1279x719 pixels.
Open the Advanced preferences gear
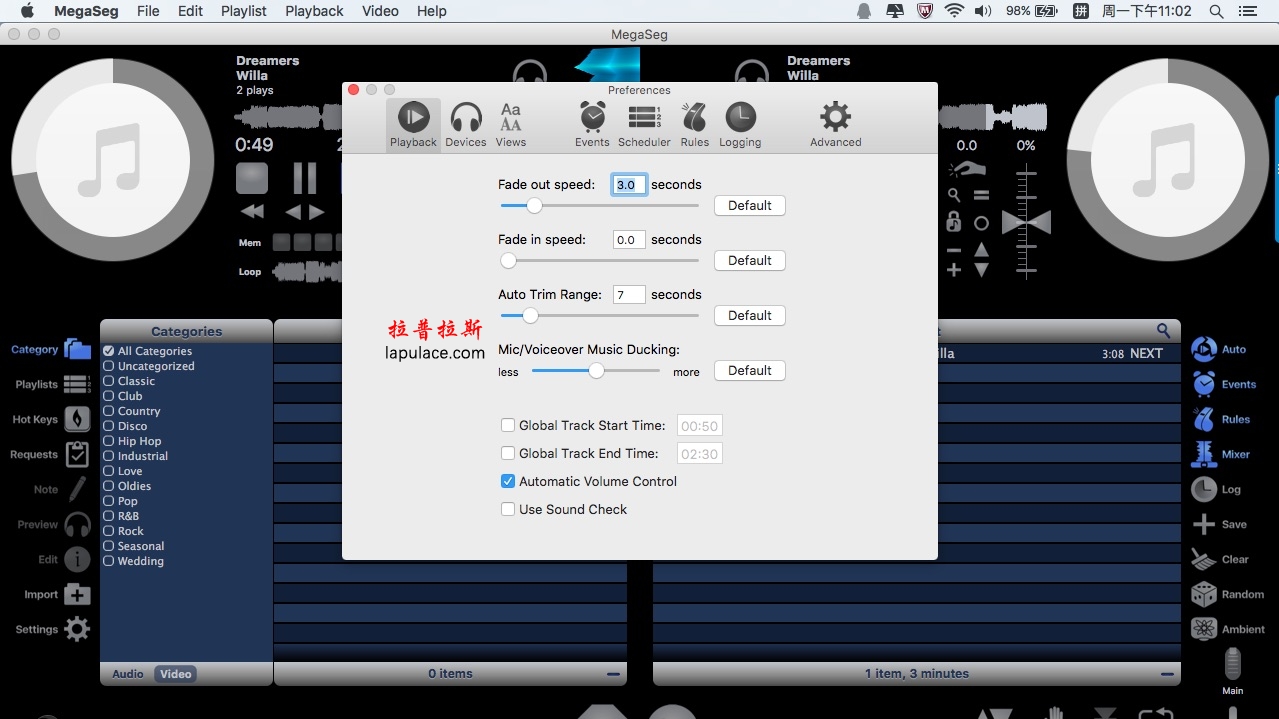[835, 125]
